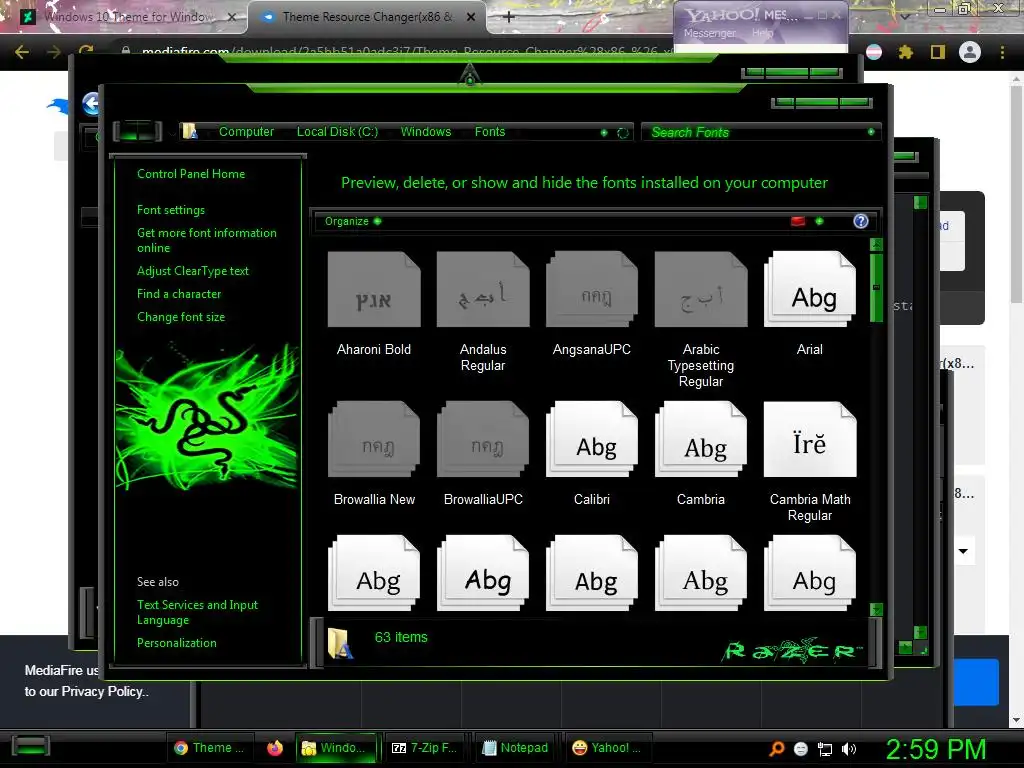Open the Find a character link
The height and width of the screenshot is (768, 1024).
pyautogui.click(x=179, y=294)
